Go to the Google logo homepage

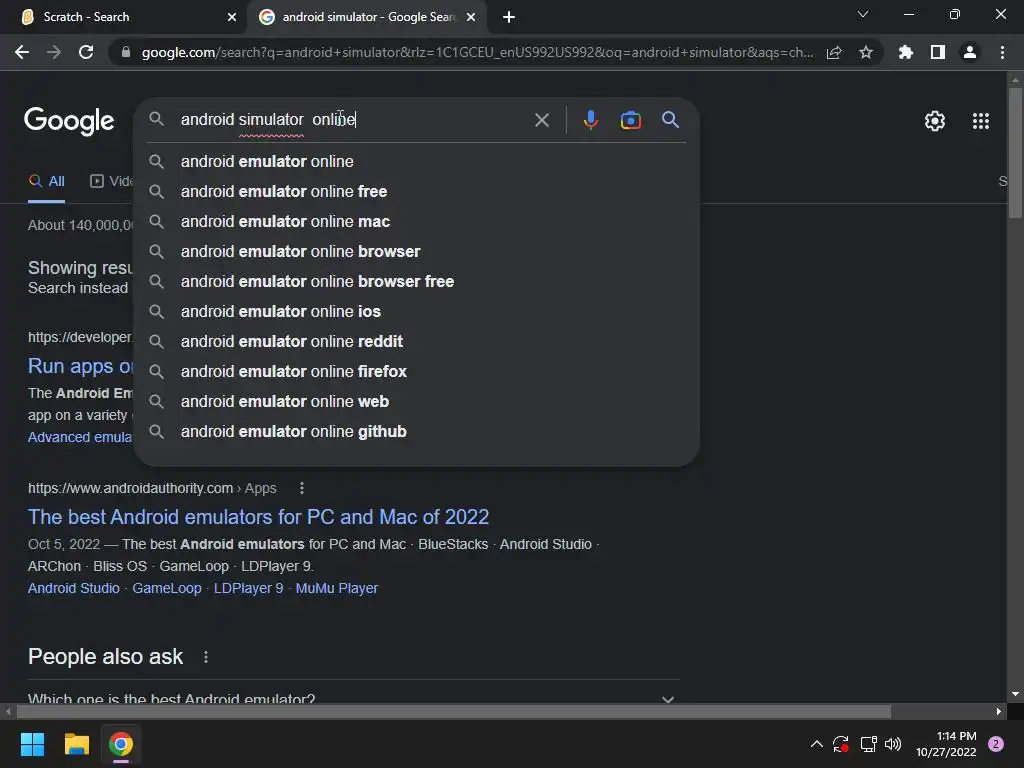[x=69, y=121]
